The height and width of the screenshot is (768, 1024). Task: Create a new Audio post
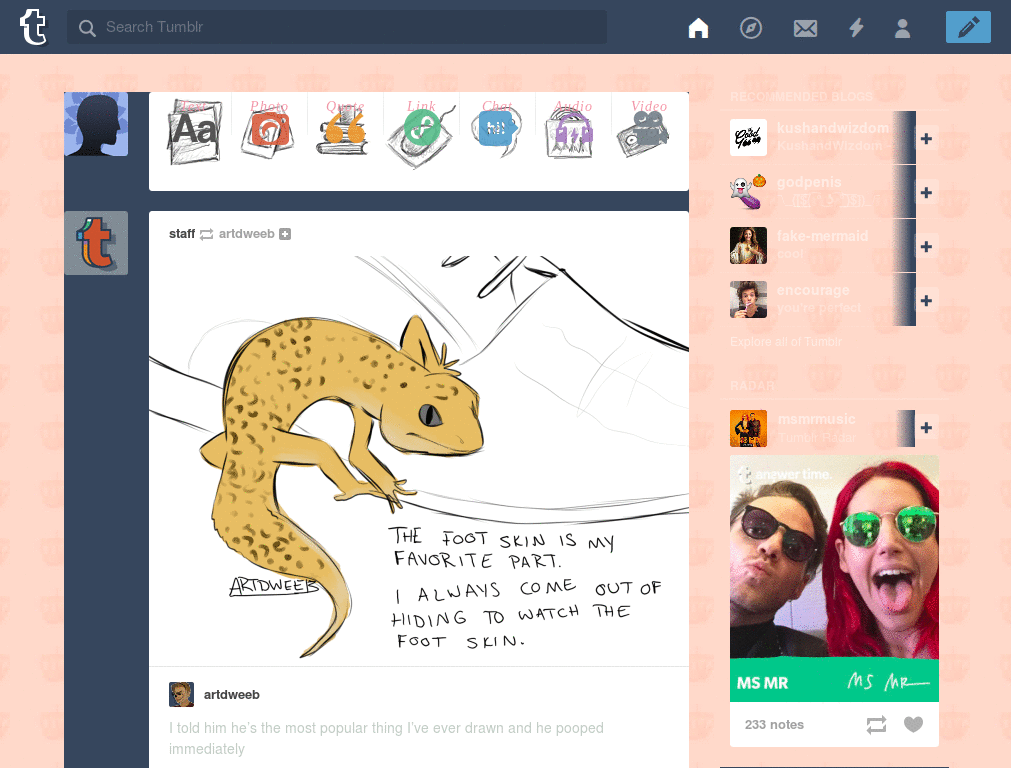point(572,131)
